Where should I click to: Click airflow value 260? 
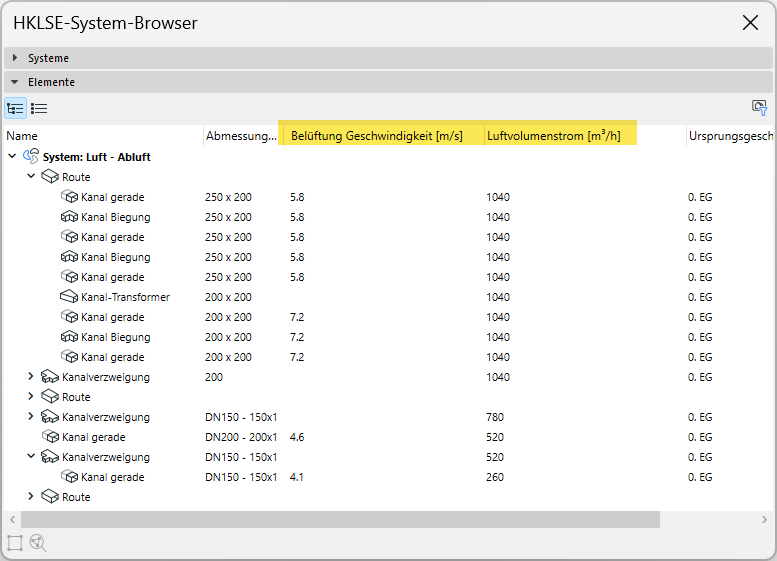(x=495, y=477)
